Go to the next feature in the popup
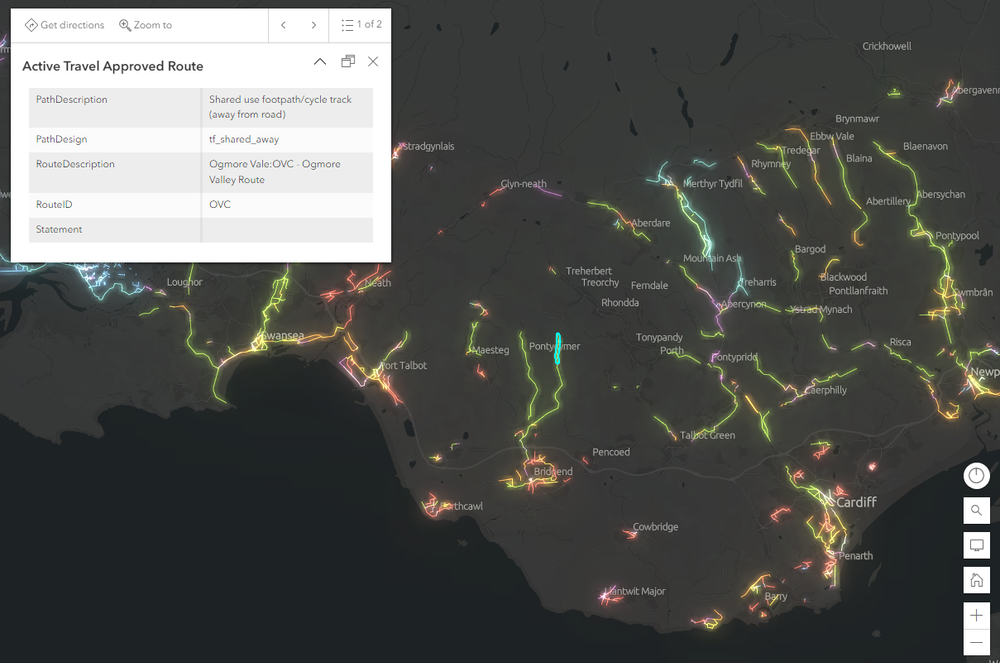Image resolution: width=1000 pixels, height=663 pixels. tap(313, 25)
